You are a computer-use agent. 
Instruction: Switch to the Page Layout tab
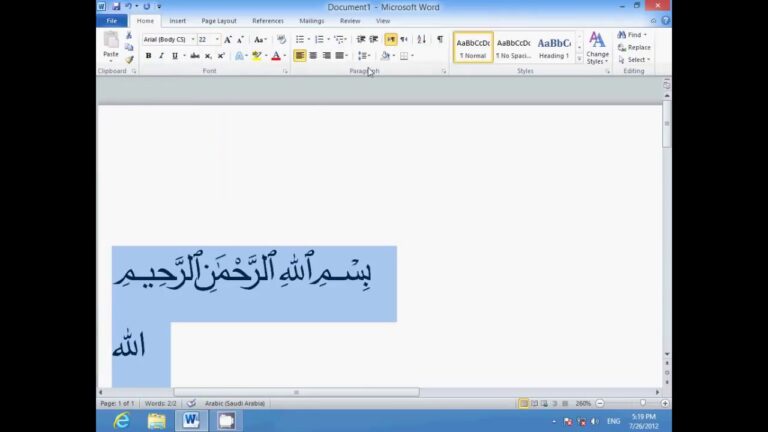(x=218, y=21)
